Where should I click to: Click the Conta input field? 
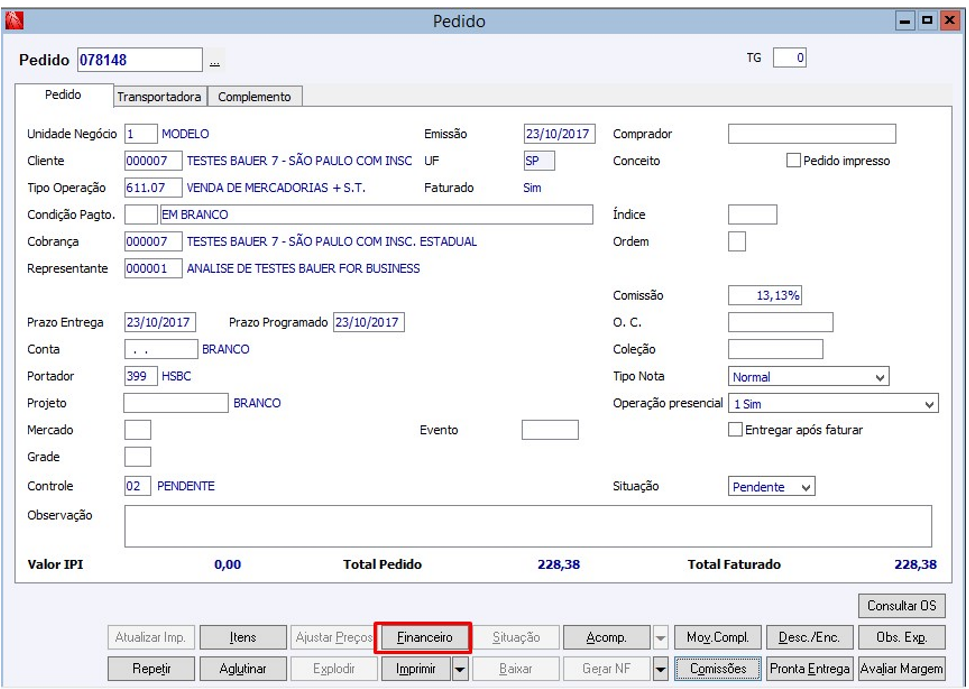pos(161,349)
